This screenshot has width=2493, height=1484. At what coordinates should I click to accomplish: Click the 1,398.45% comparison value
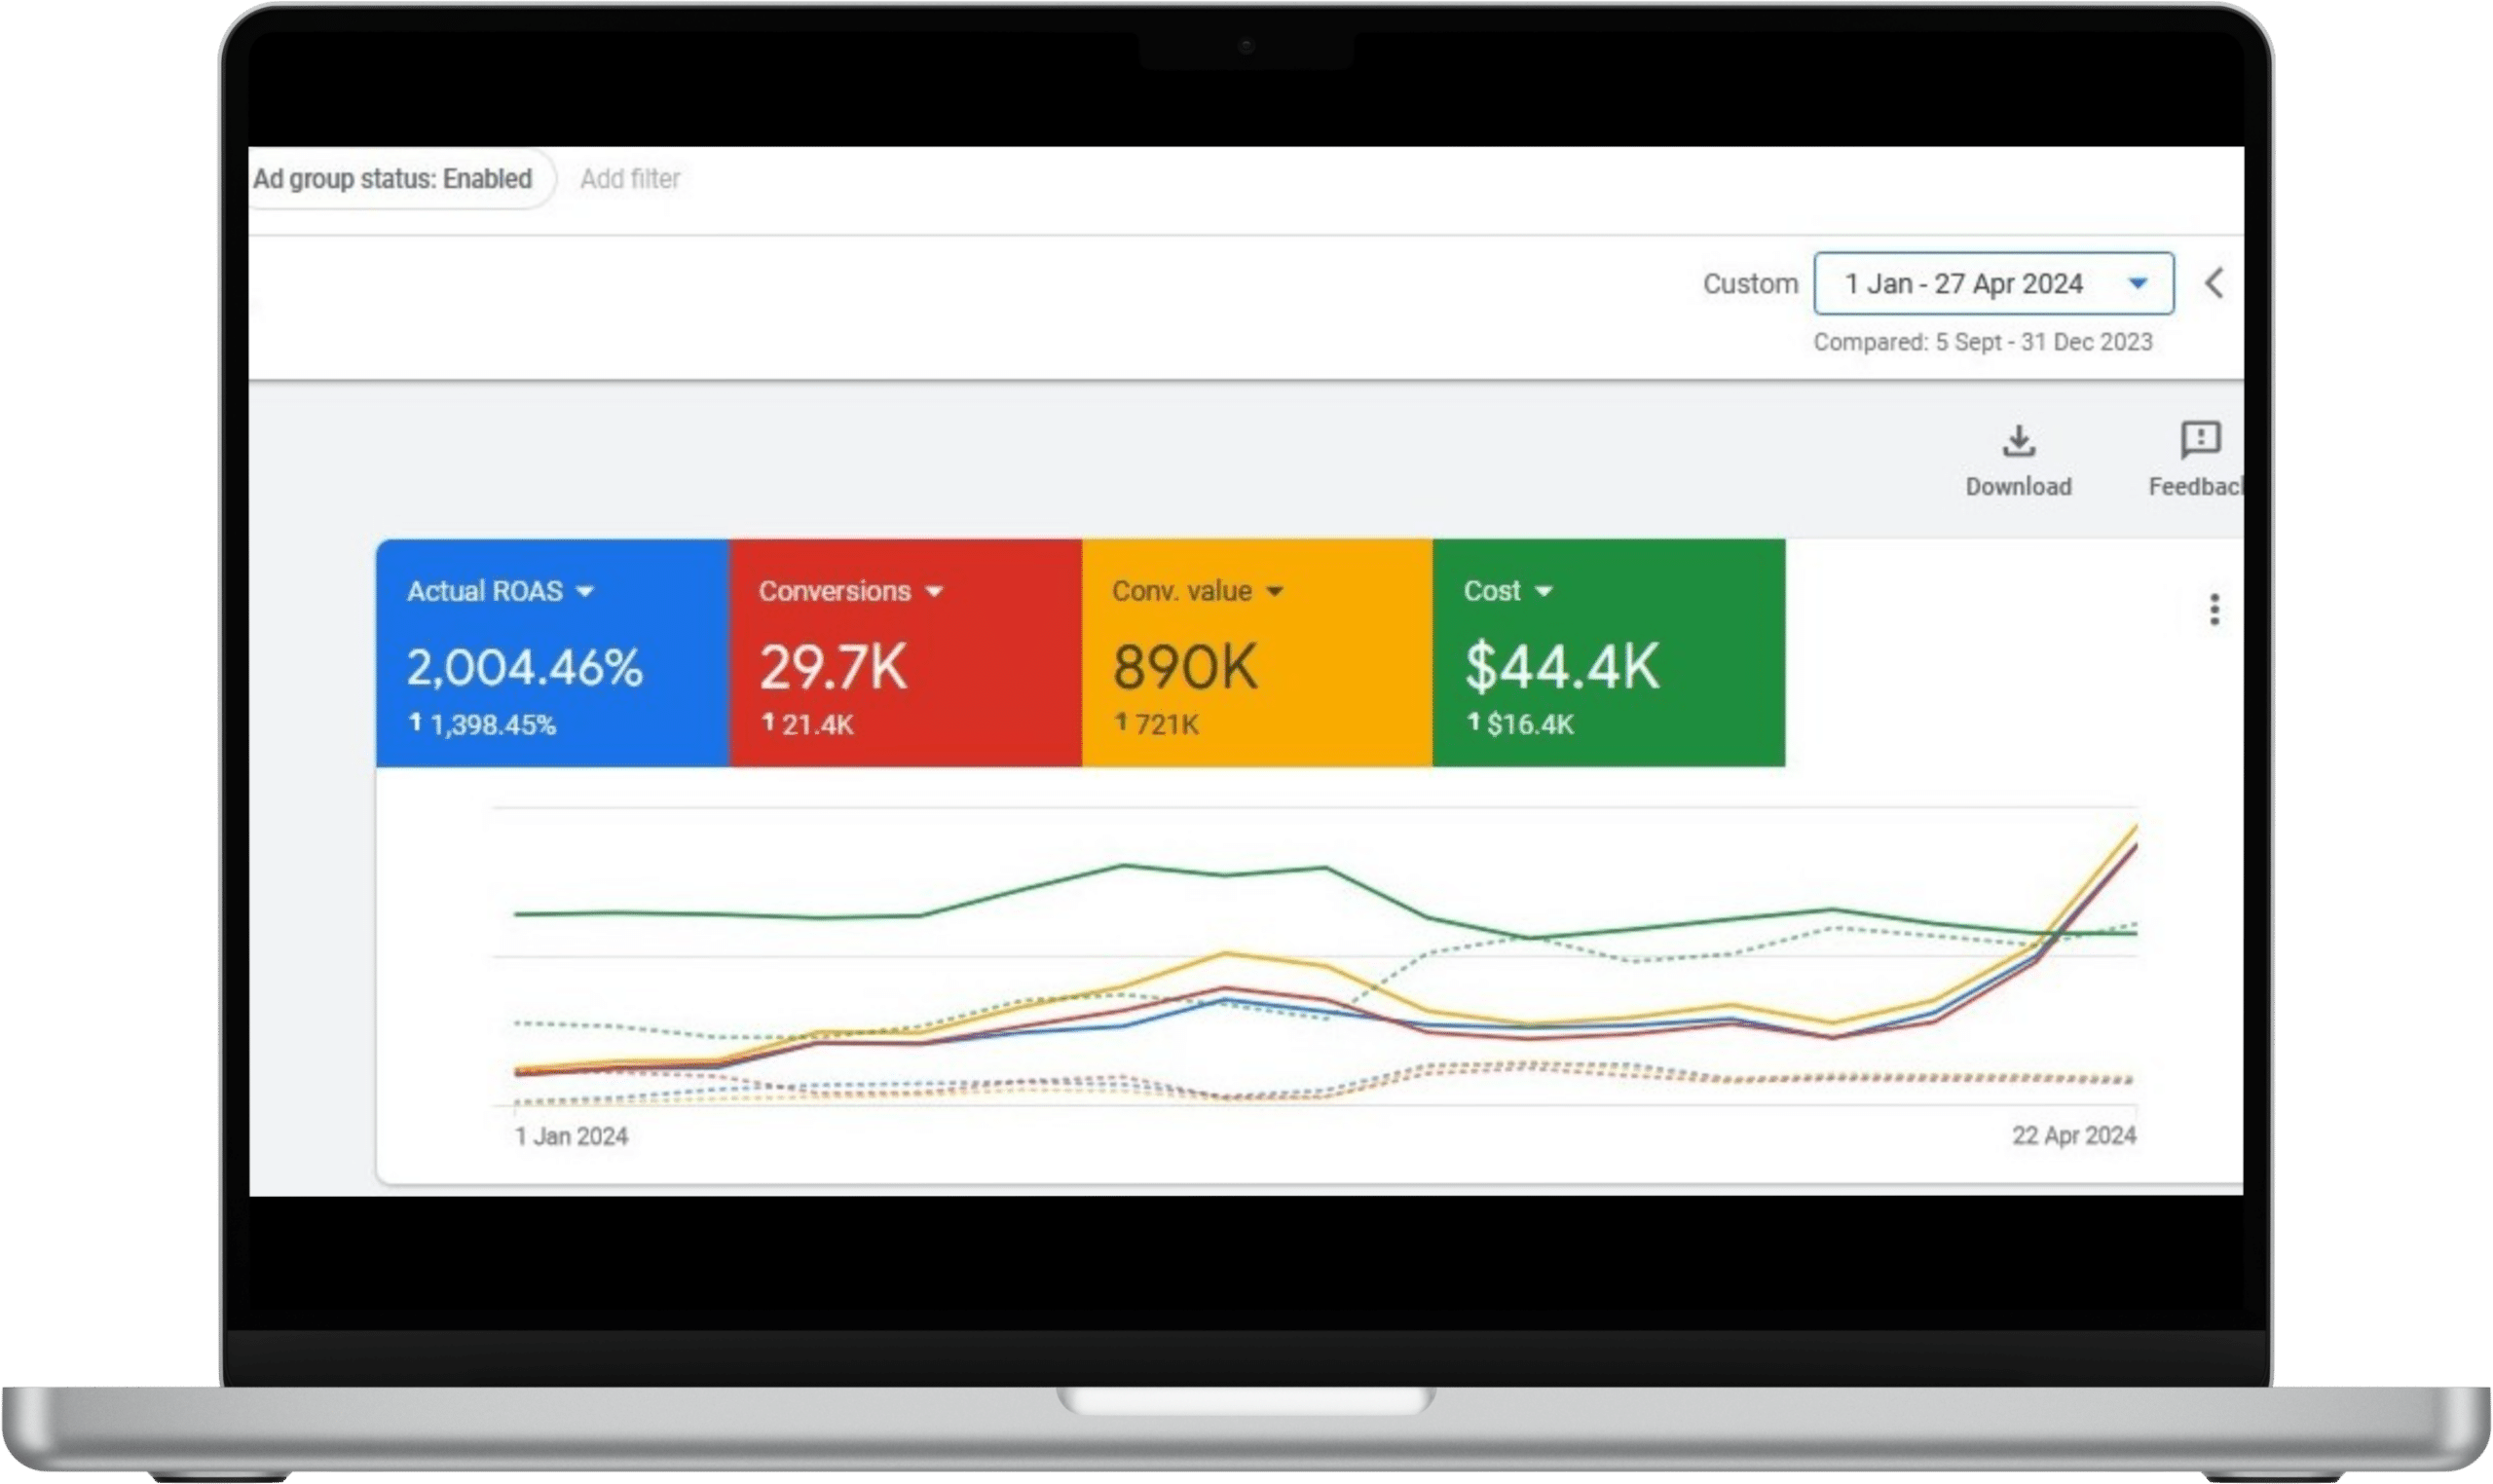(x=492, y=725)
